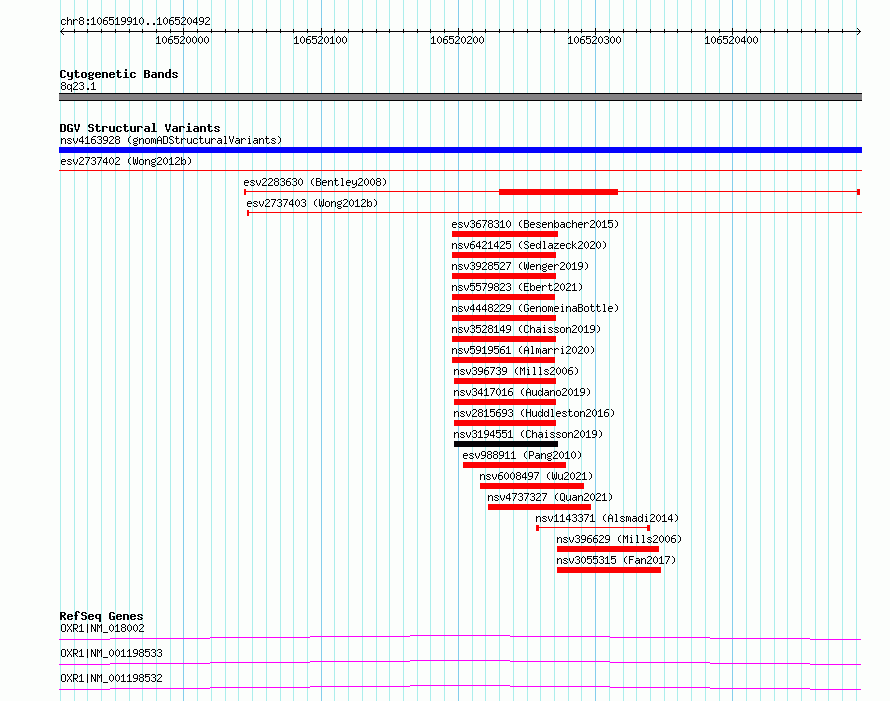Click nsv3055315 (Fan2017) label
Screen dimensions: 890x701
(616, 560)
